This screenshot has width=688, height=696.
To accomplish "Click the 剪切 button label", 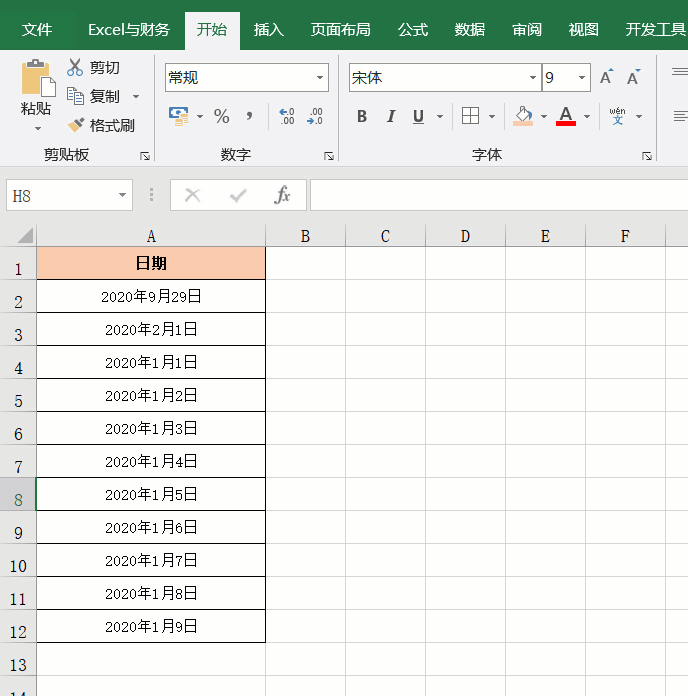I will [105, 67].
